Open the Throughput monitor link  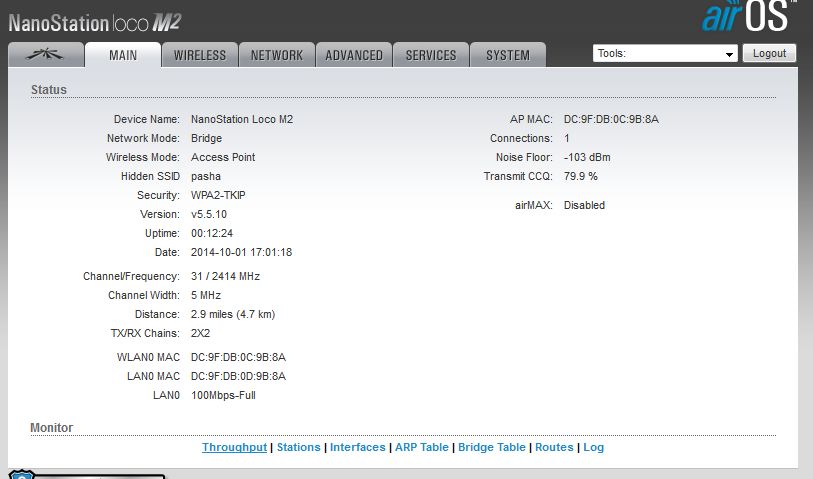point(234,447)
